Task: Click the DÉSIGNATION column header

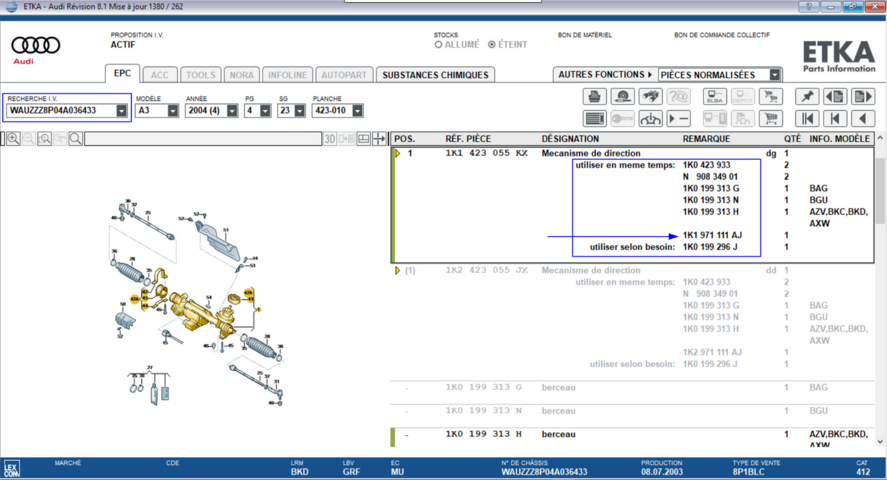Action: [570, 139]
